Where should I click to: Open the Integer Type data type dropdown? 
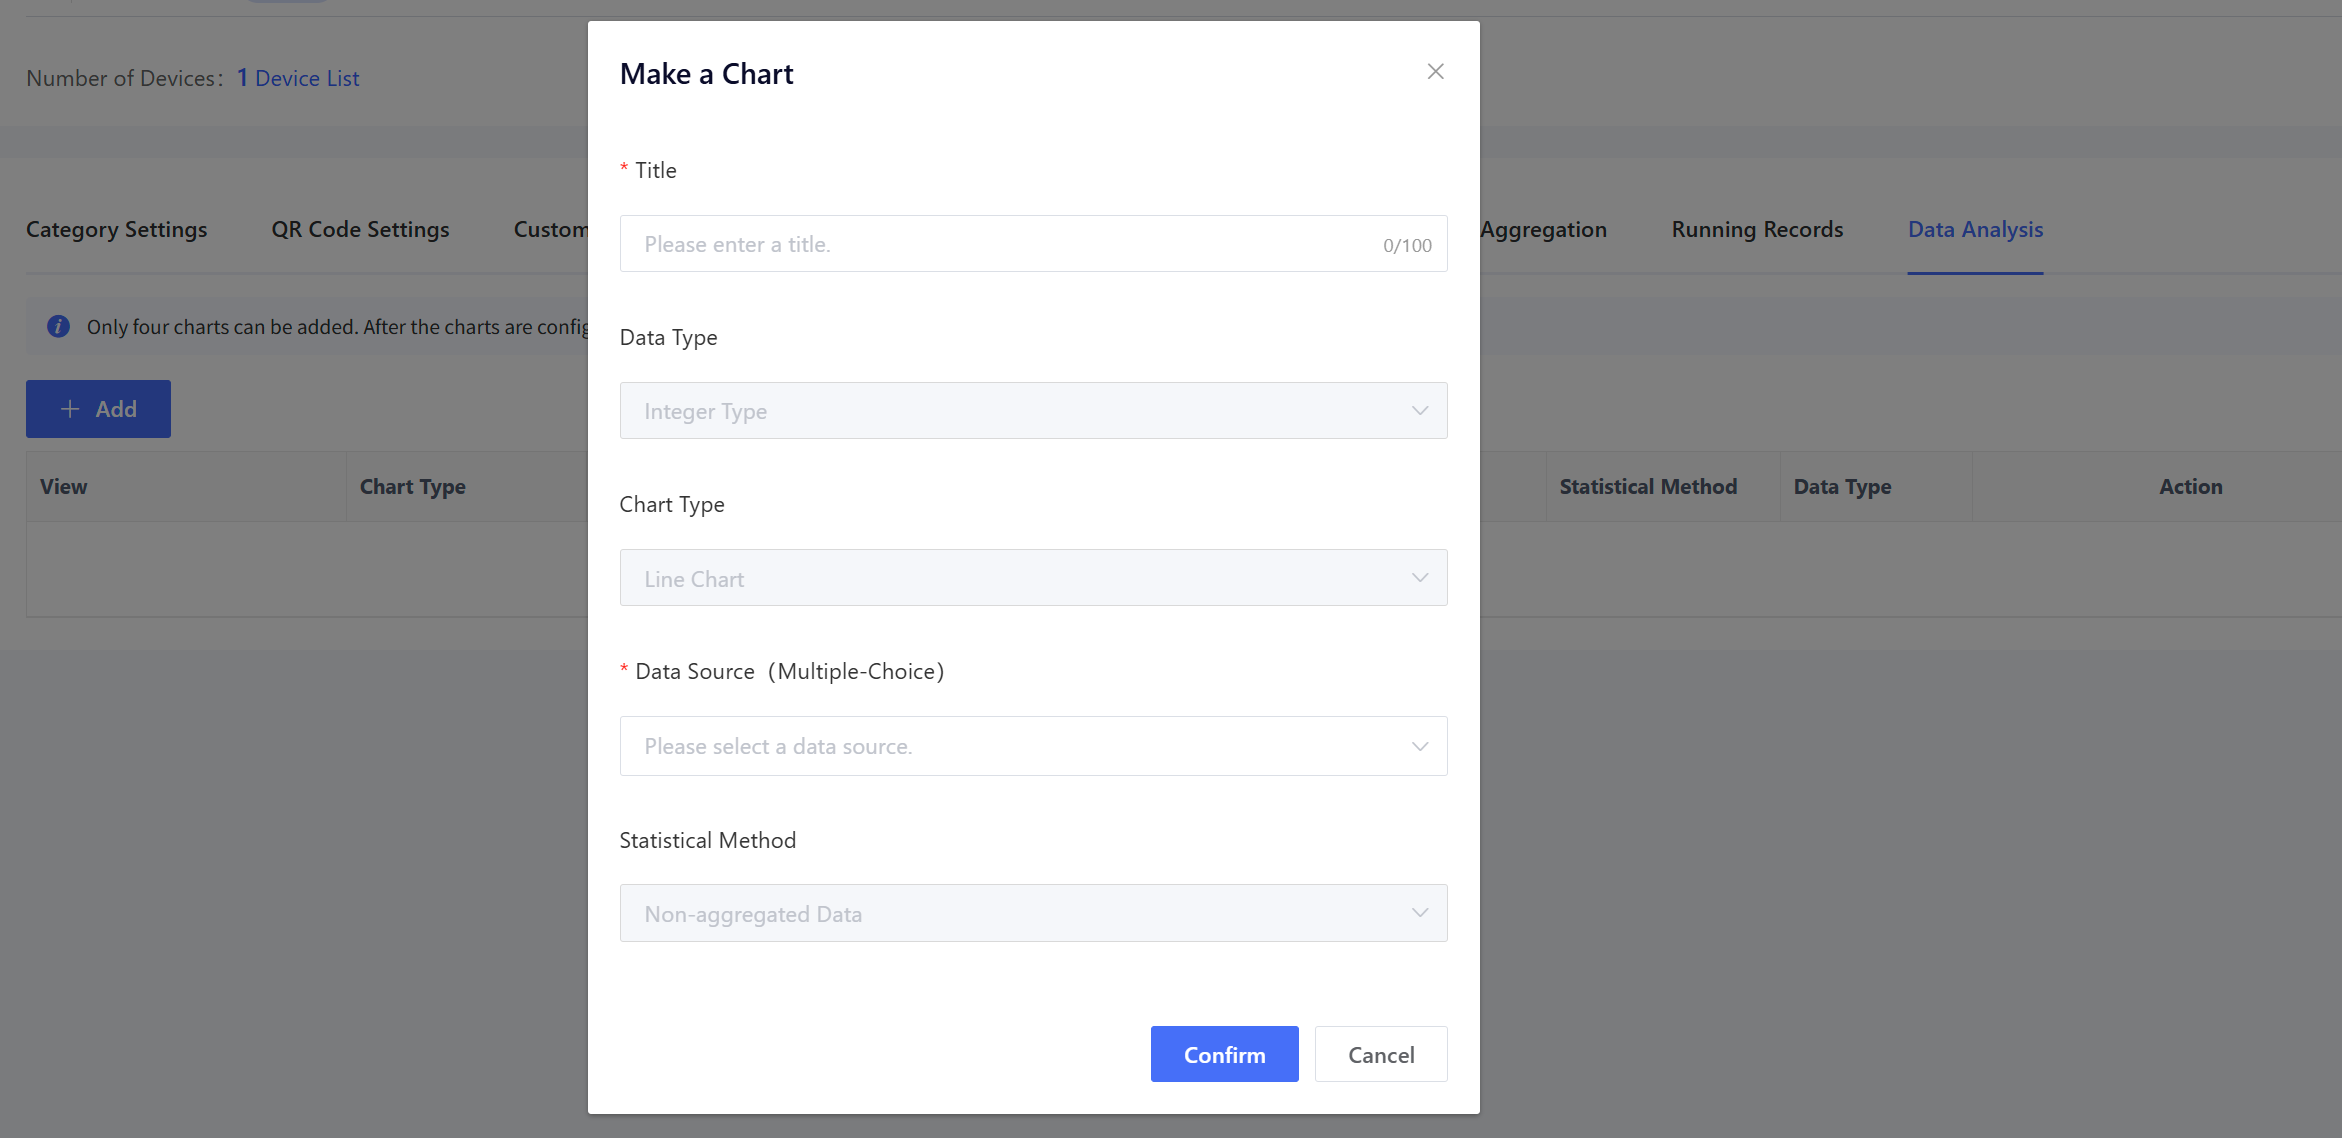[1000, 411]
